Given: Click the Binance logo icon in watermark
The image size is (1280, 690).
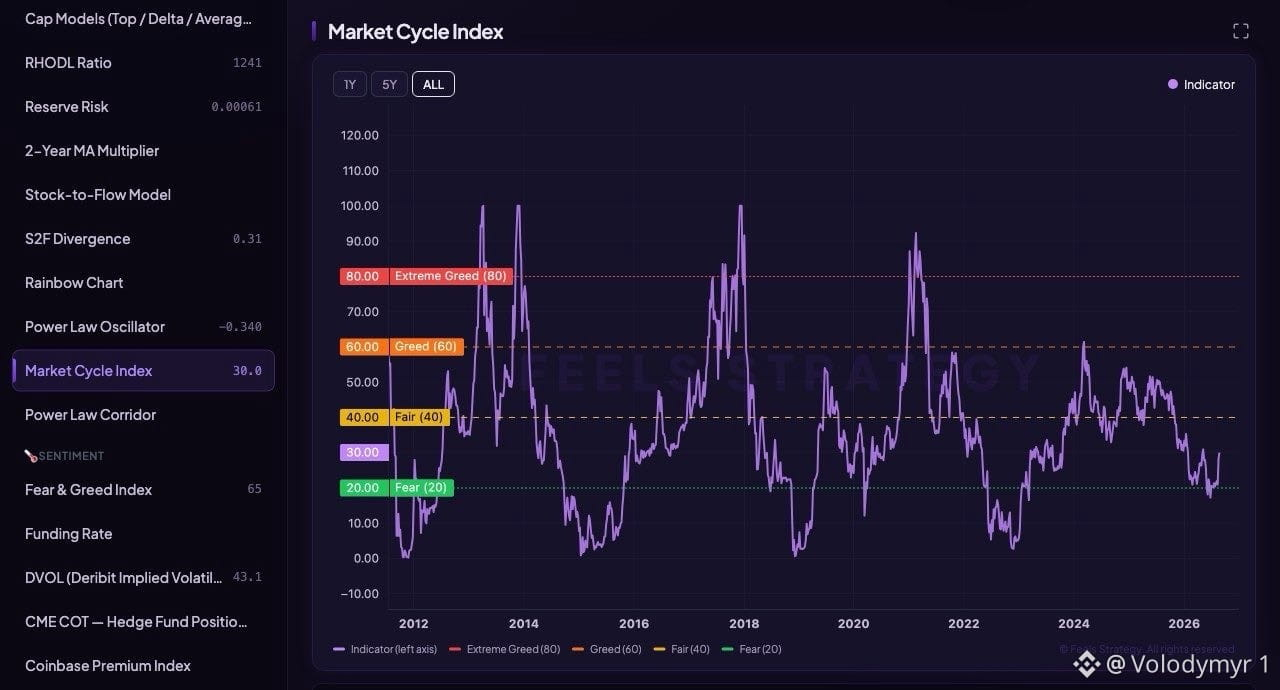Looking at the screenshot, I should (x=1086, y=664).
